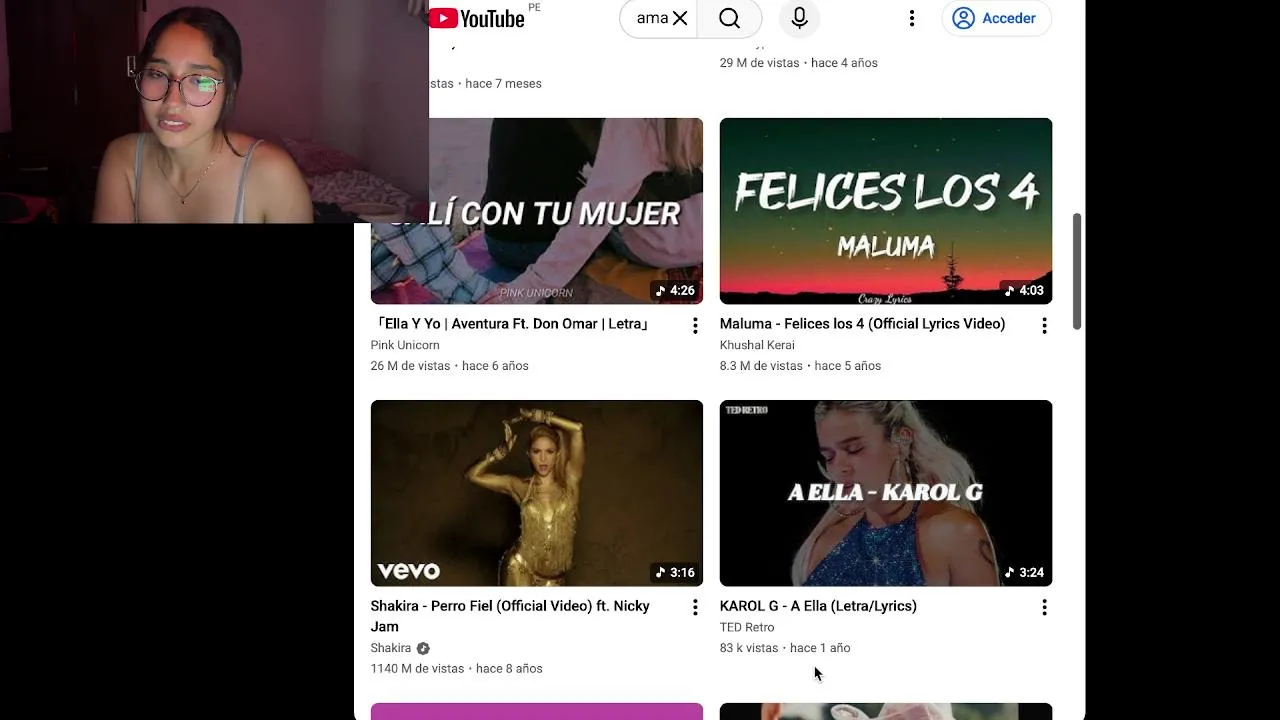Click the magnifying glass search button
The image size is (1280, 720).
pos(730,18)
